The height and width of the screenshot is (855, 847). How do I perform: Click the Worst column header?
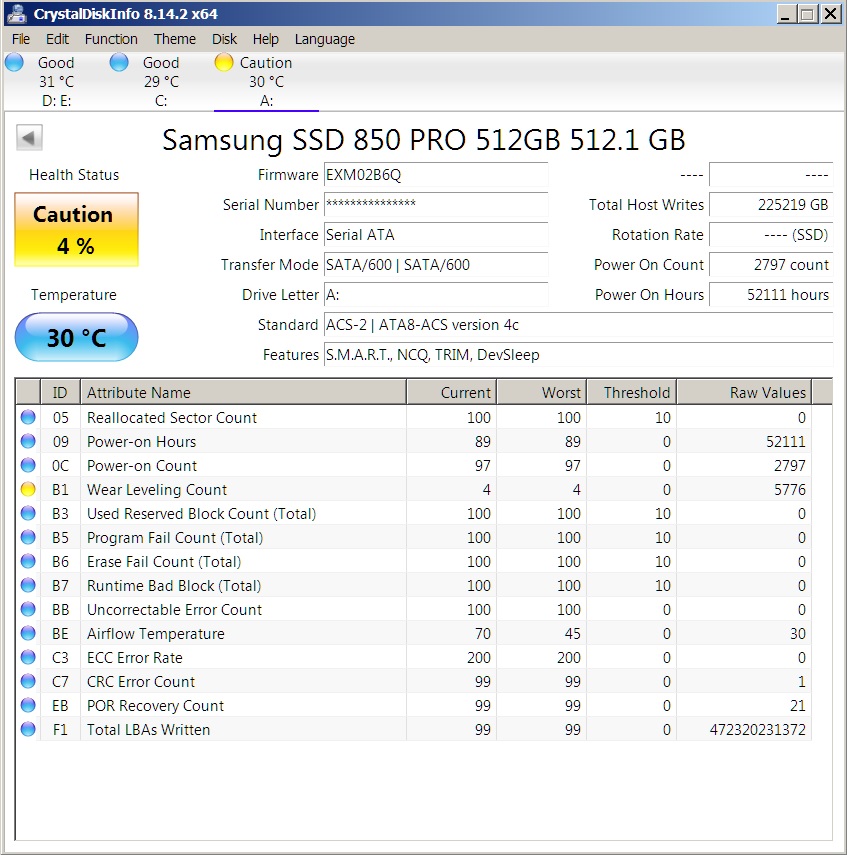[542, 392]
